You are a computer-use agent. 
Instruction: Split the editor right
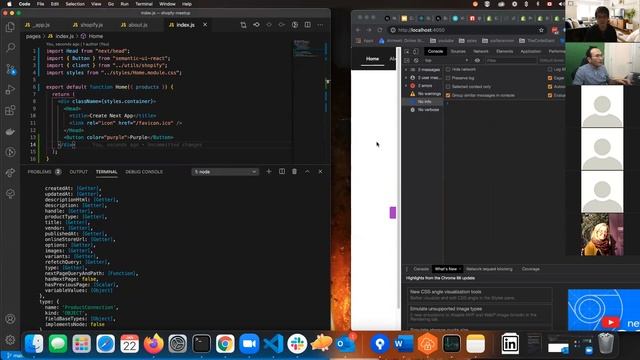pos(307,25)
